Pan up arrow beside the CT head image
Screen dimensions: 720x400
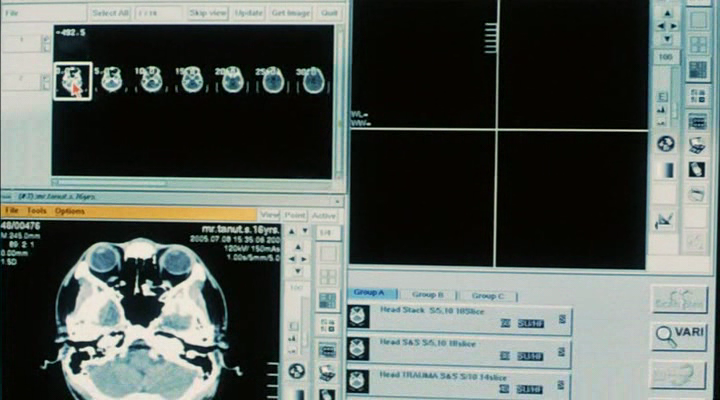(298, 247)
